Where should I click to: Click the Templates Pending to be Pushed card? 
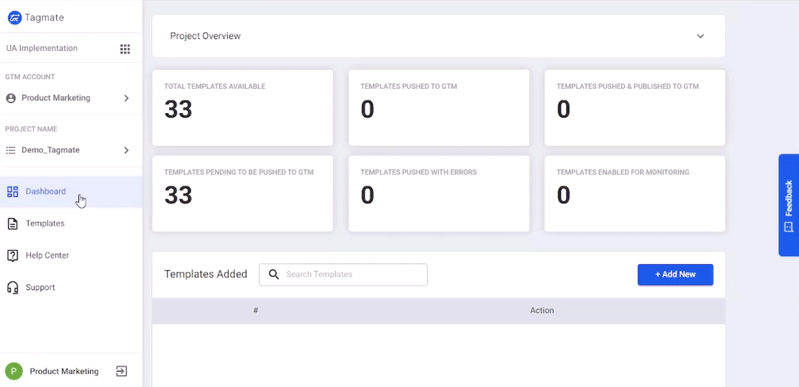pyautogui.click(x=243, y=194)
